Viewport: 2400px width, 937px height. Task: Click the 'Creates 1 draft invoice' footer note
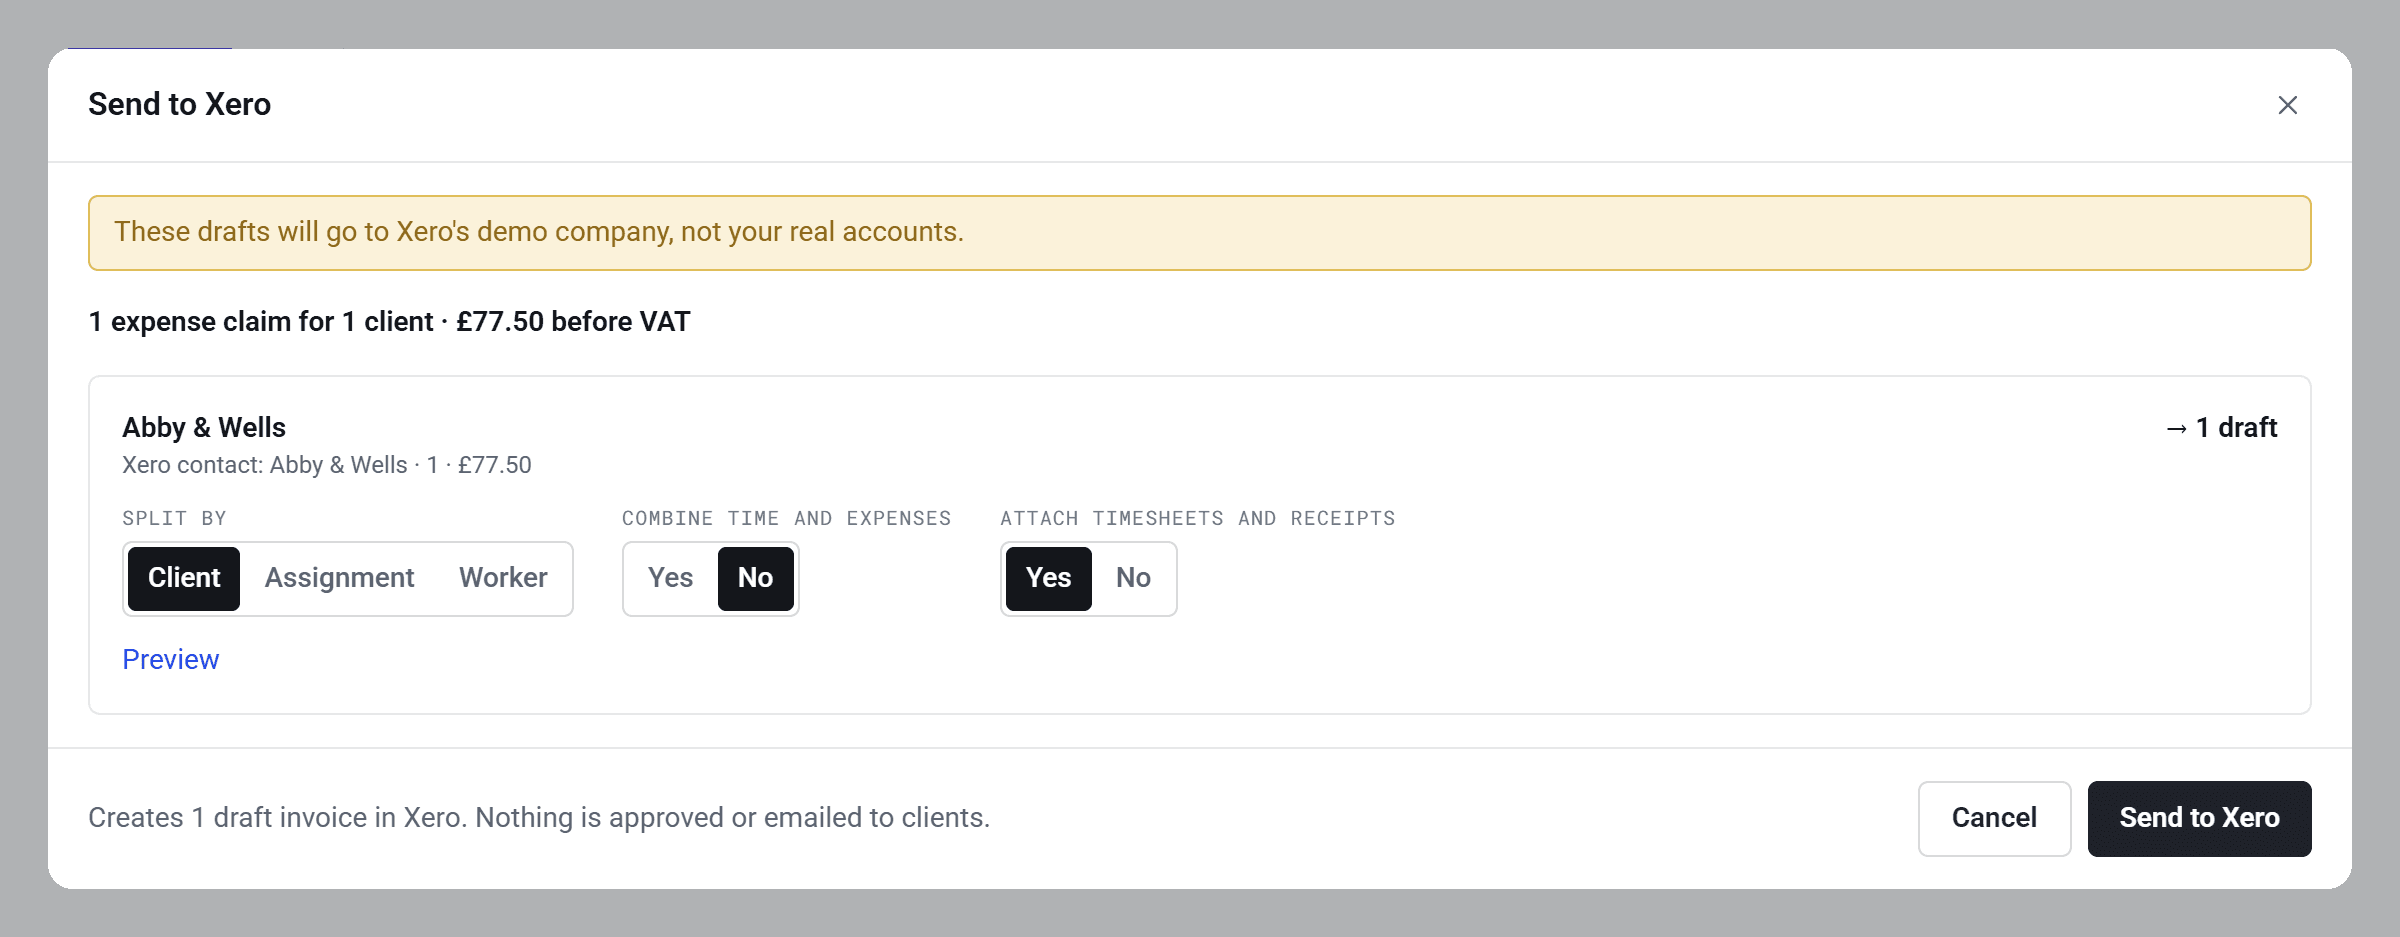pos(539,818)
